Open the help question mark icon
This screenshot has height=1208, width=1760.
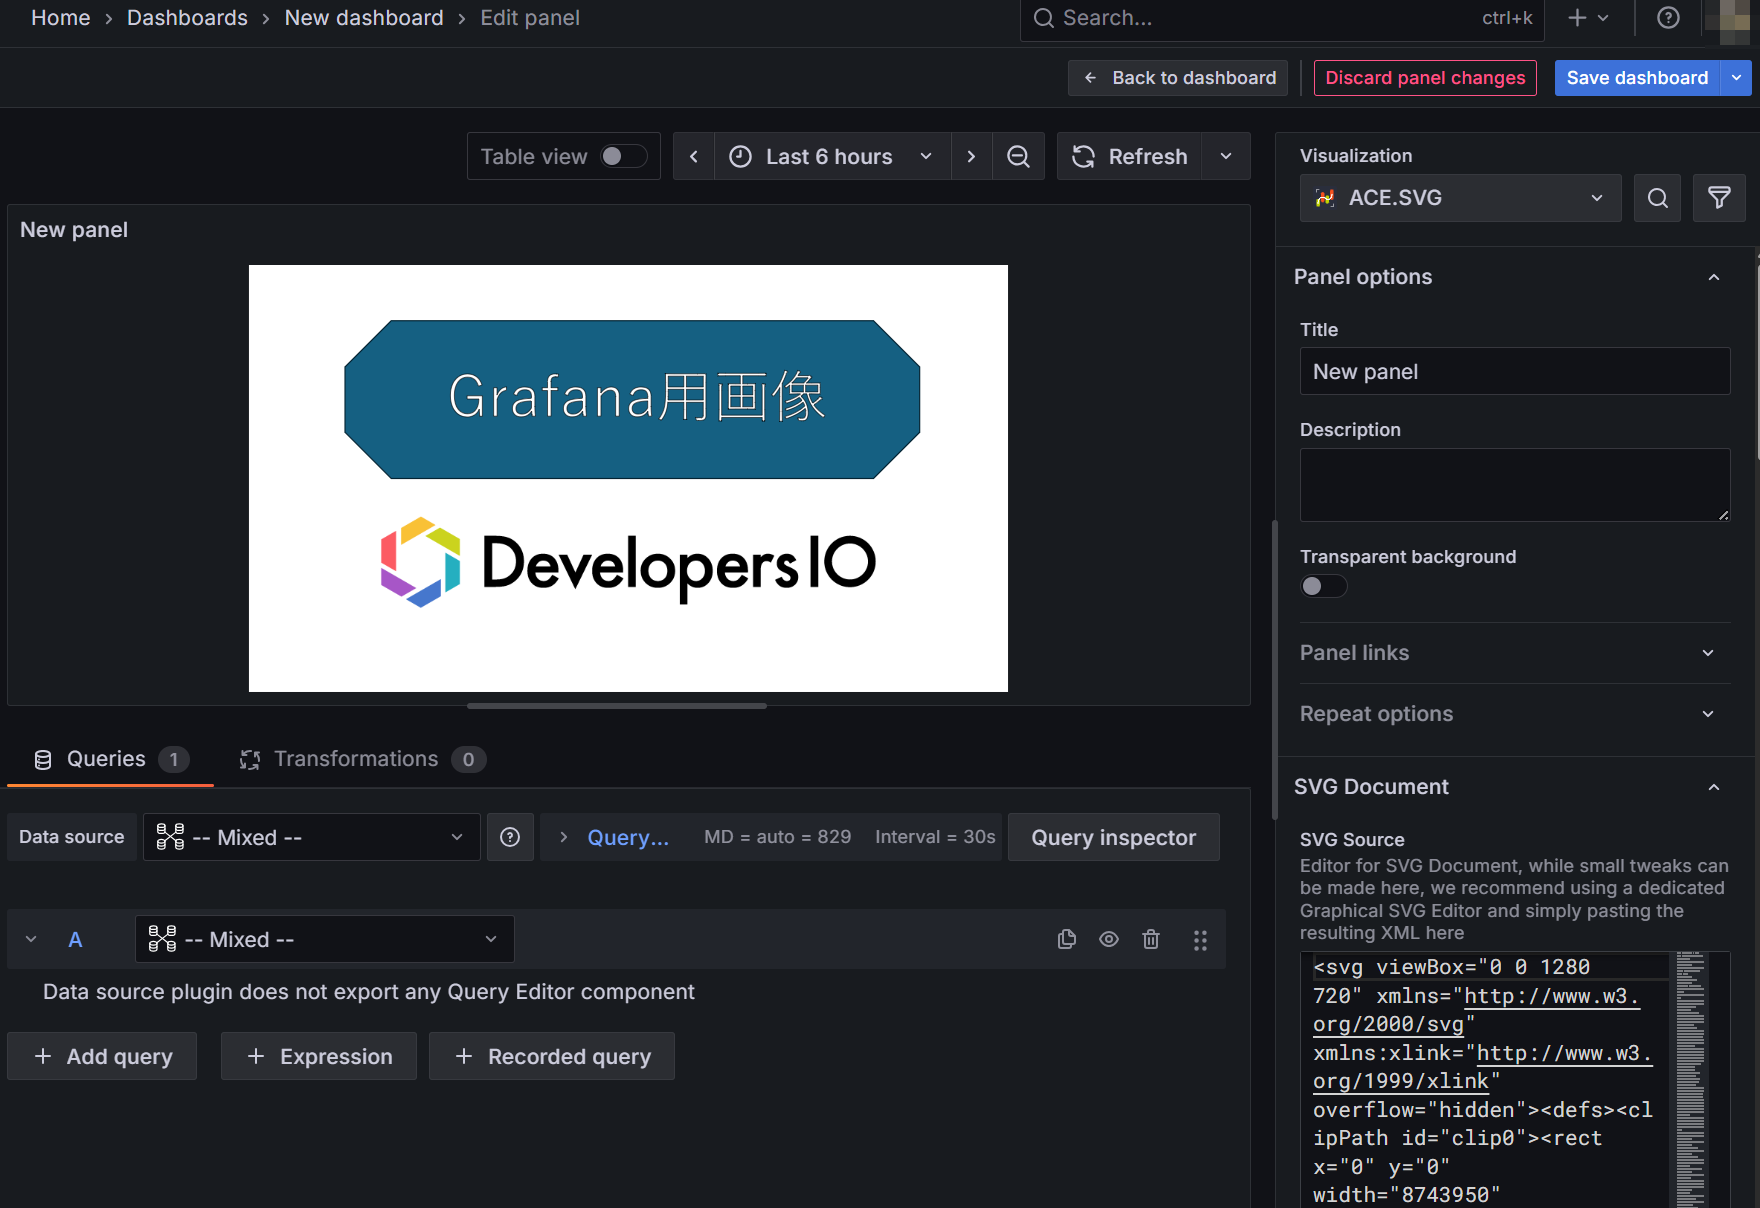pos(1668,18)
